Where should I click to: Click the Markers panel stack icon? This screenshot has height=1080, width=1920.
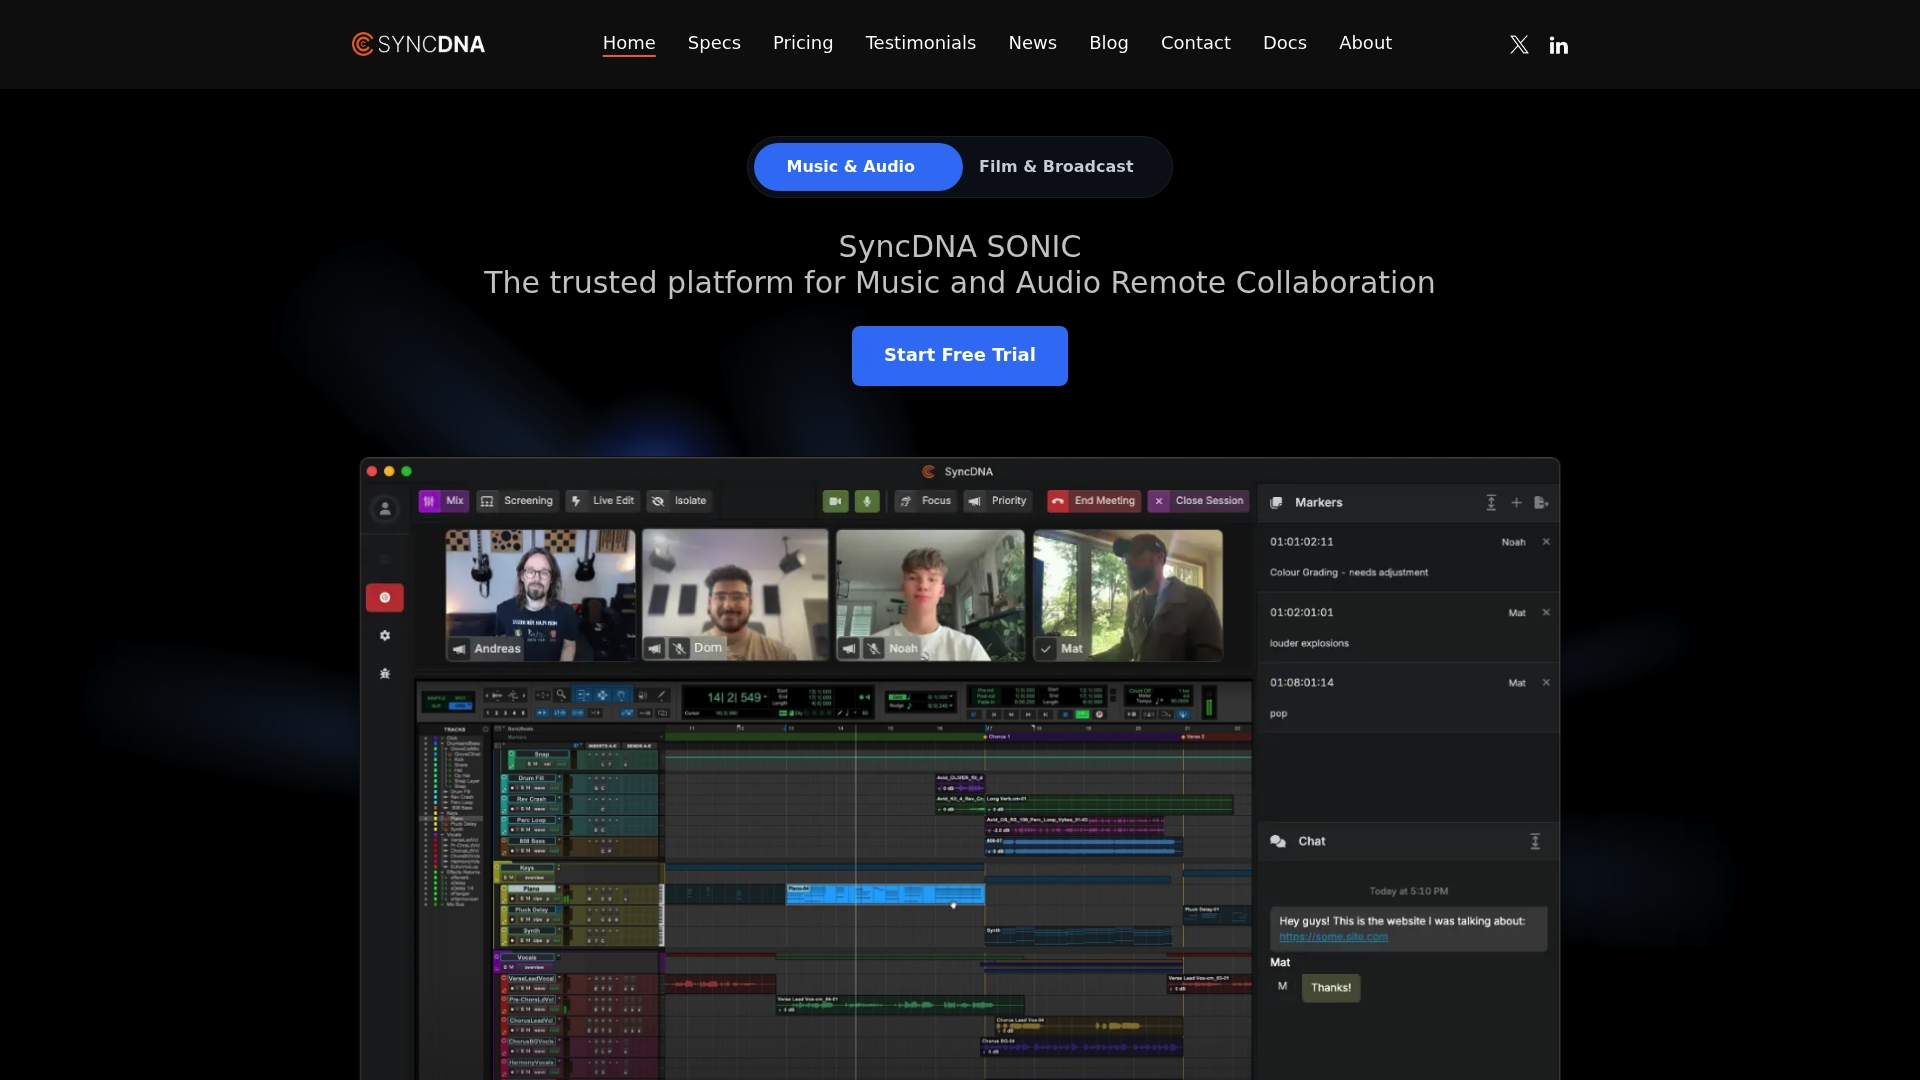(x=1277, y=503)
